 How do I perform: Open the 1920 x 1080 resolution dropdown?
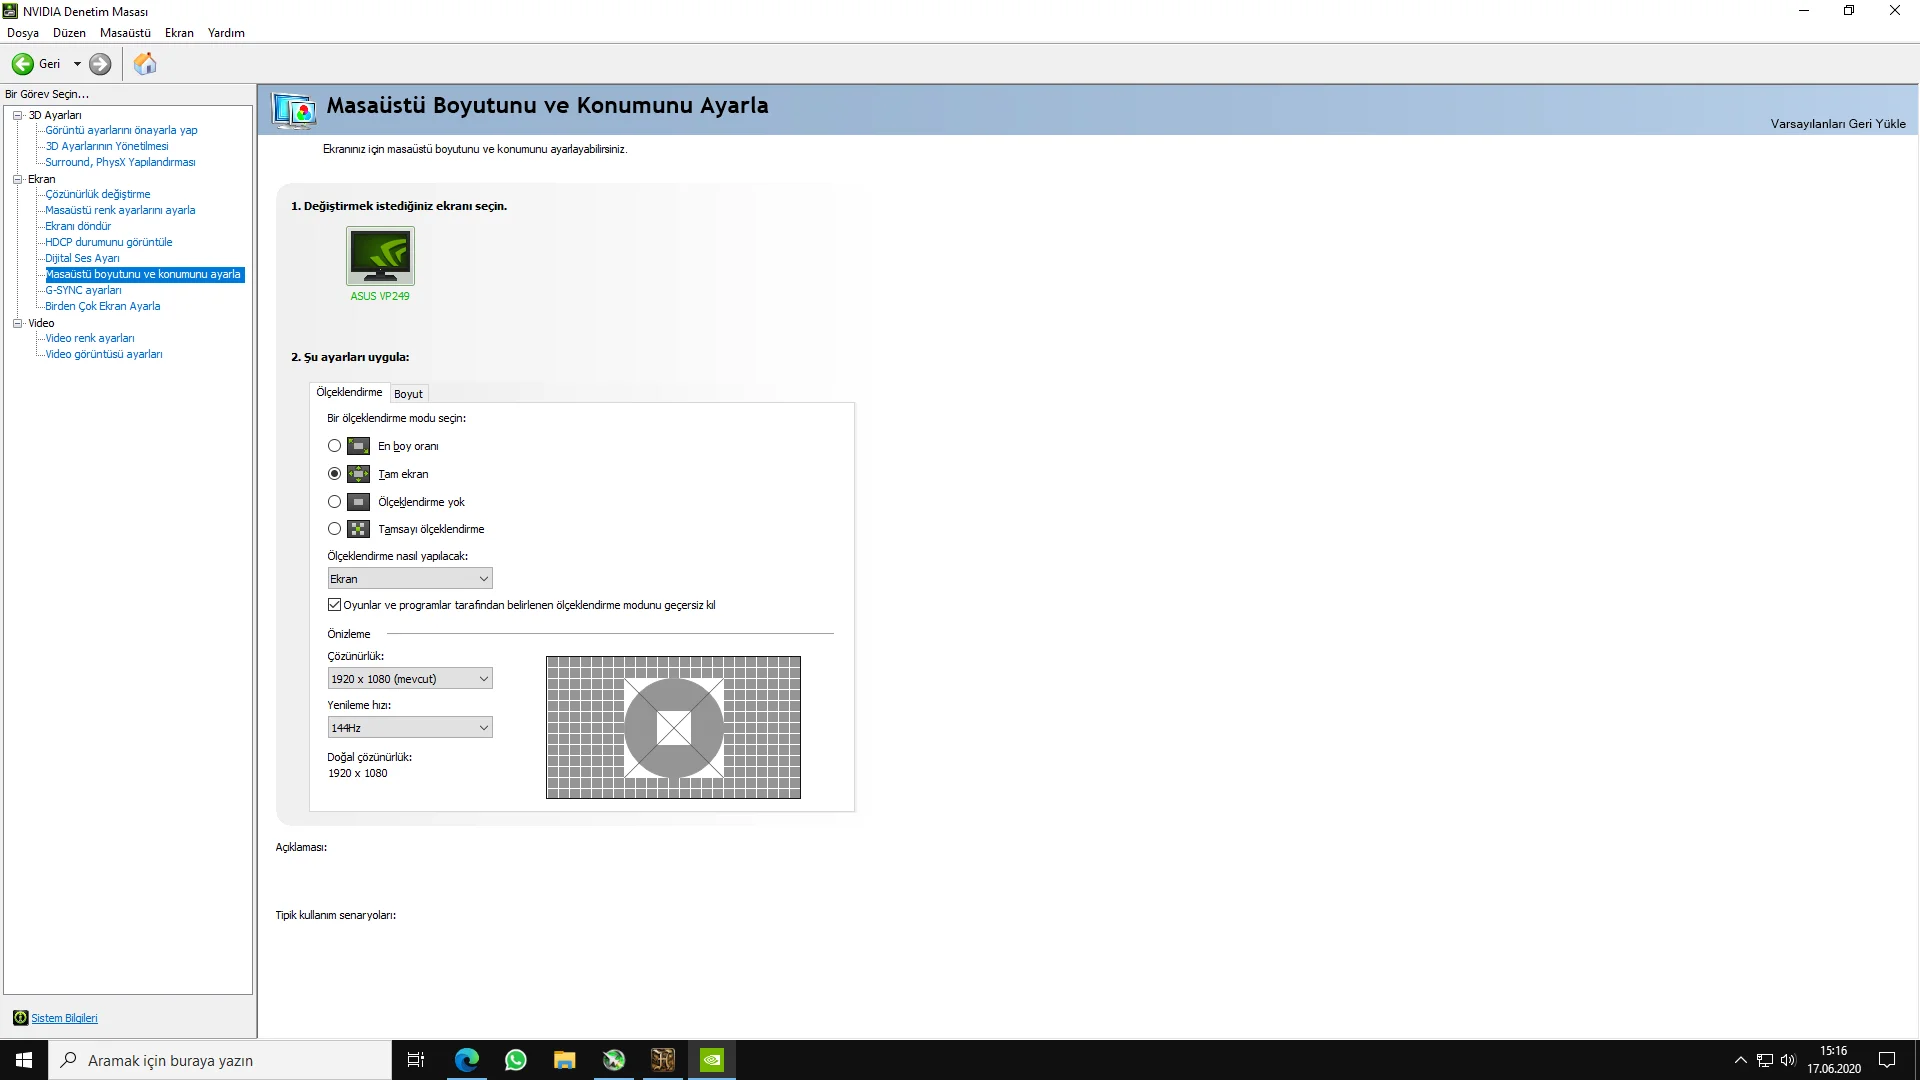(x=410, y=679)
